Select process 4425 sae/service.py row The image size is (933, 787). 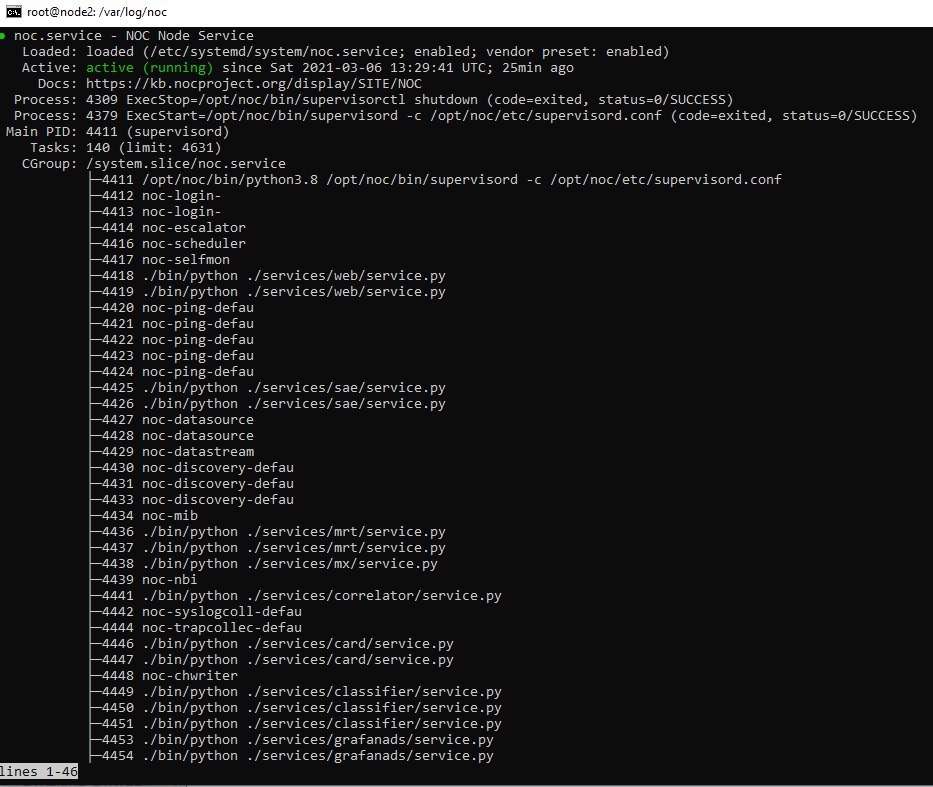[268, 388]
